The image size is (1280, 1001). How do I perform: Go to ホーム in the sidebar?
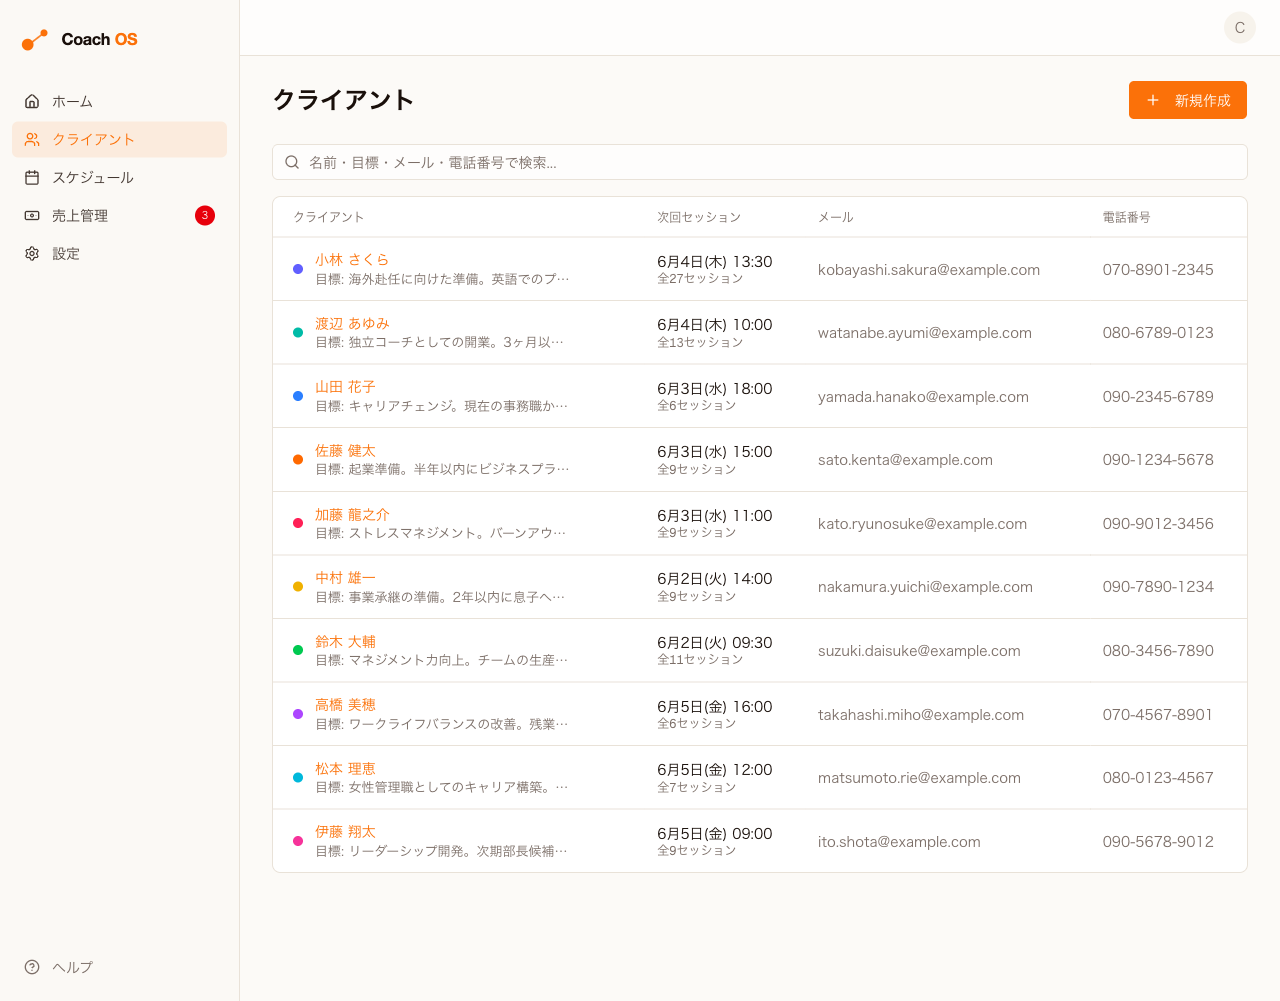[x=119, y=101]
